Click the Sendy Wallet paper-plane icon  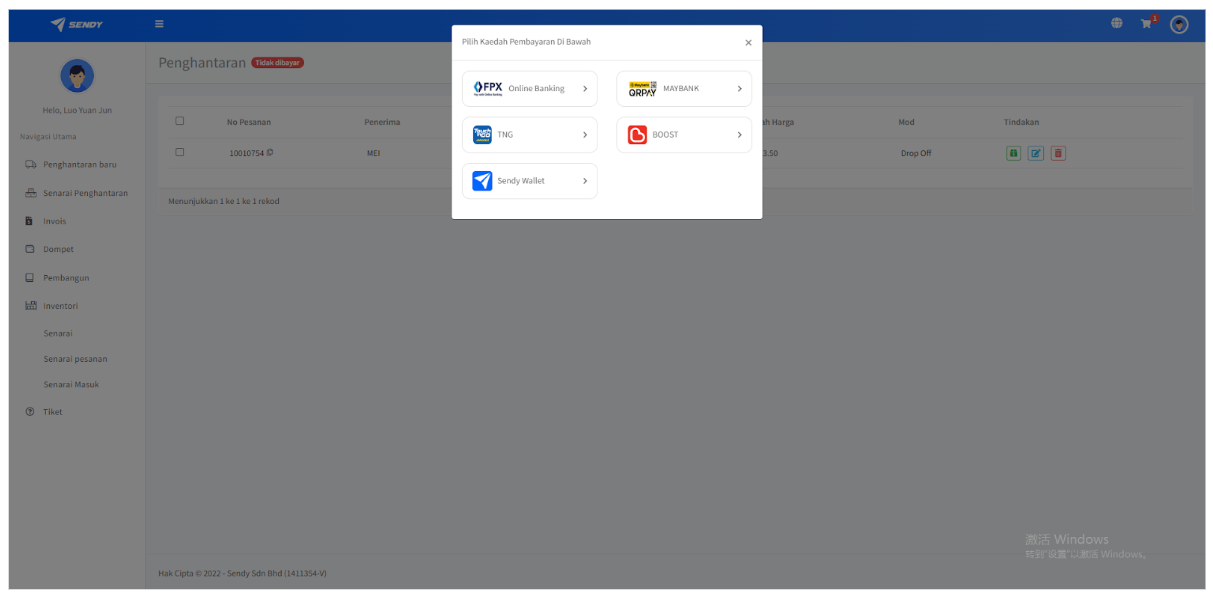point(482,181)
